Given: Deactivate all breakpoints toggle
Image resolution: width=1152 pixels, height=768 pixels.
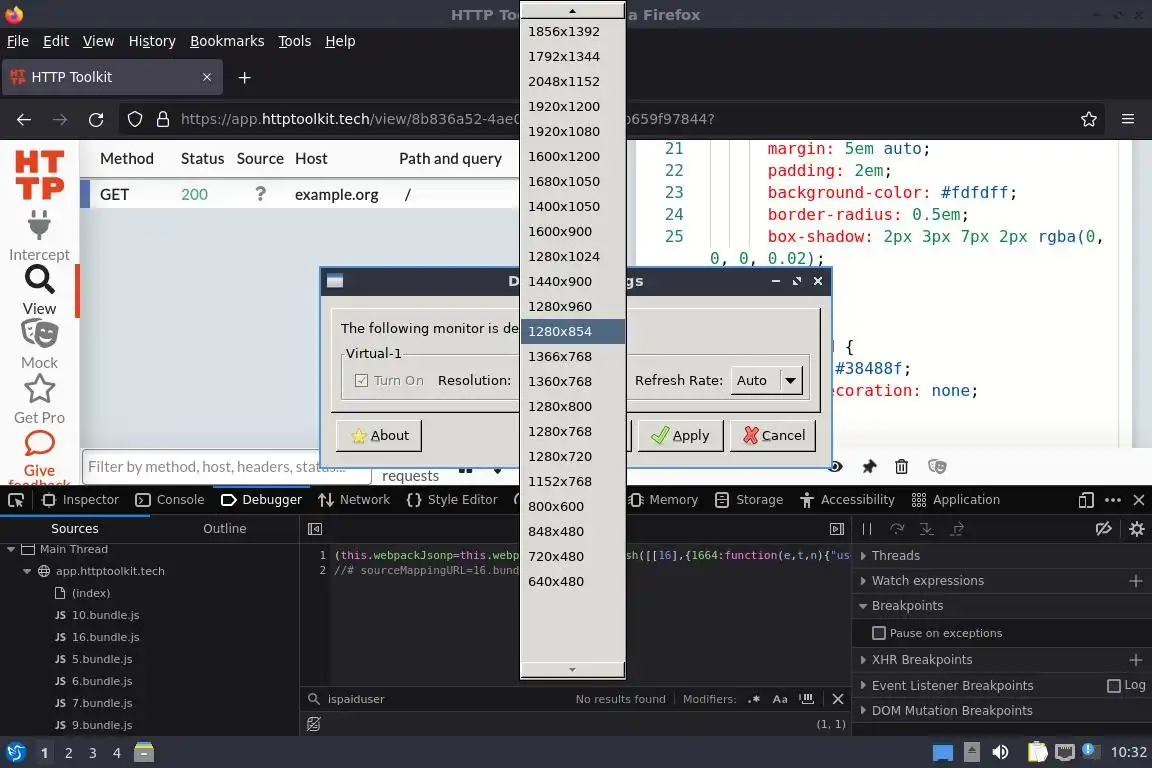Looking at the screenshot, I should pos(1104,528).
